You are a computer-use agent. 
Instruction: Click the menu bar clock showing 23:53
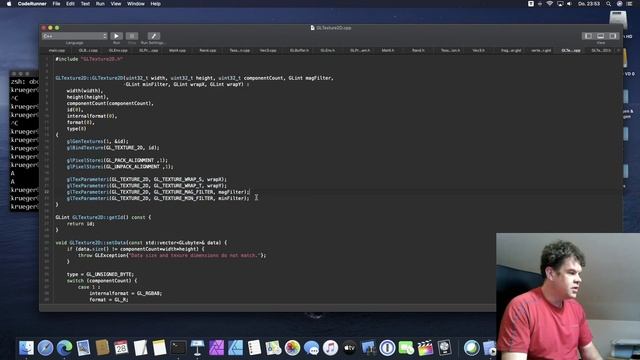coord(589,4)
